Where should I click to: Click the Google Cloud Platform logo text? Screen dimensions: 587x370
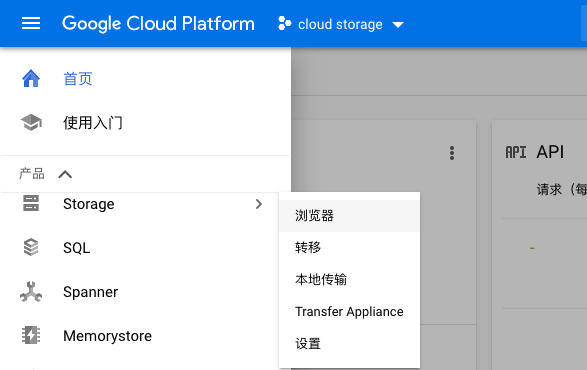(158, 24)
